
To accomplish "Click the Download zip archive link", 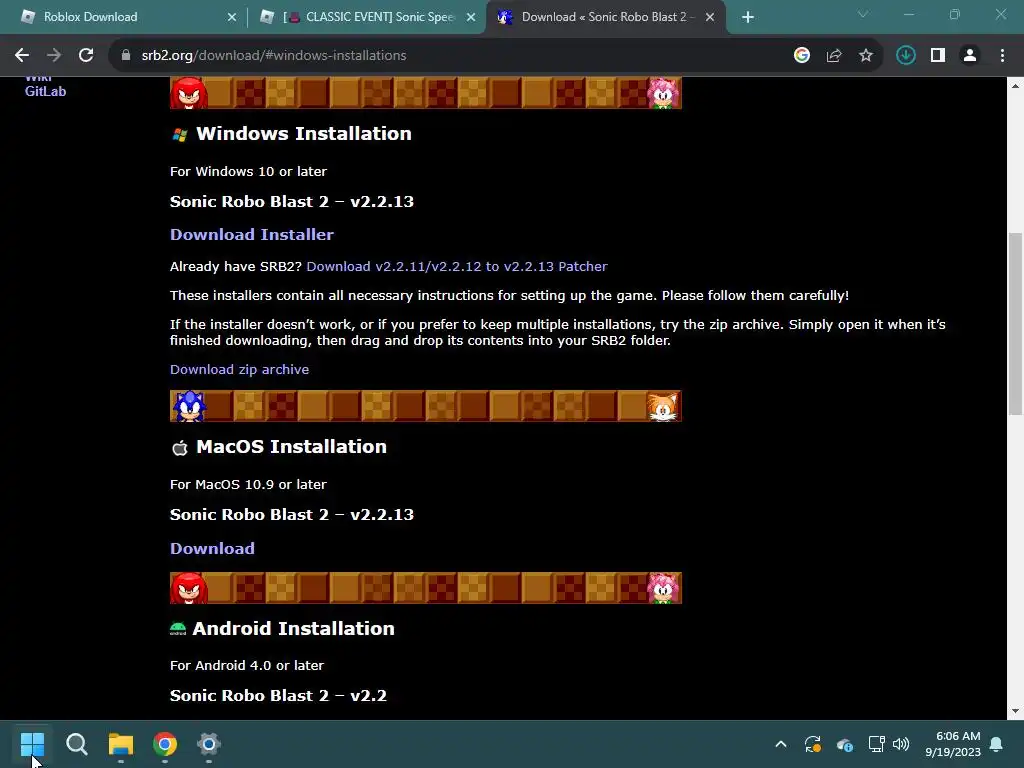I will pos(239,370).
